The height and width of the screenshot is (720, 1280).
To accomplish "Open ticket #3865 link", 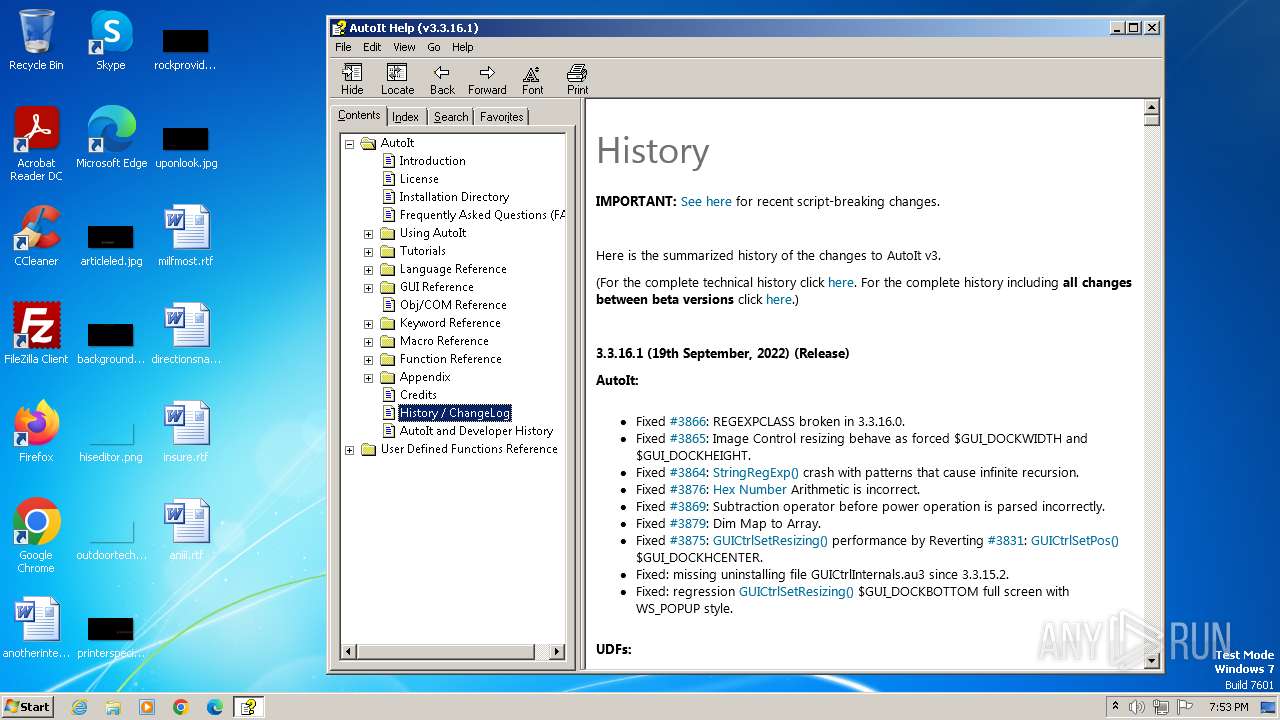I will [688, 438].
